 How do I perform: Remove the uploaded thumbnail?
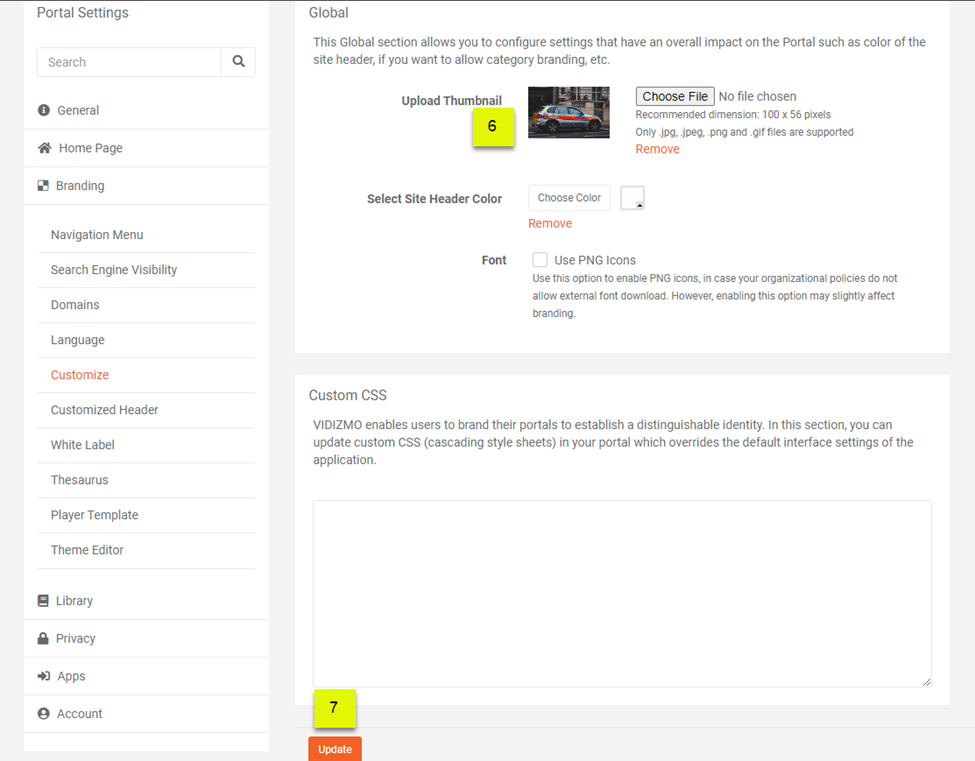(x=657, y=148)
